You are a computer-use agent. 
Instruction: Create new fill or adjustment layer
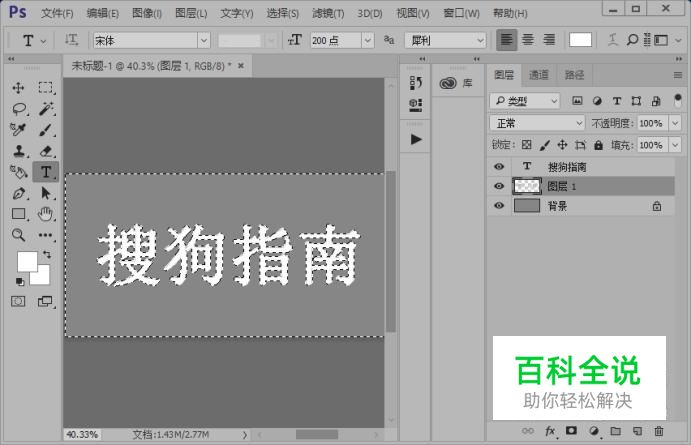594,431
